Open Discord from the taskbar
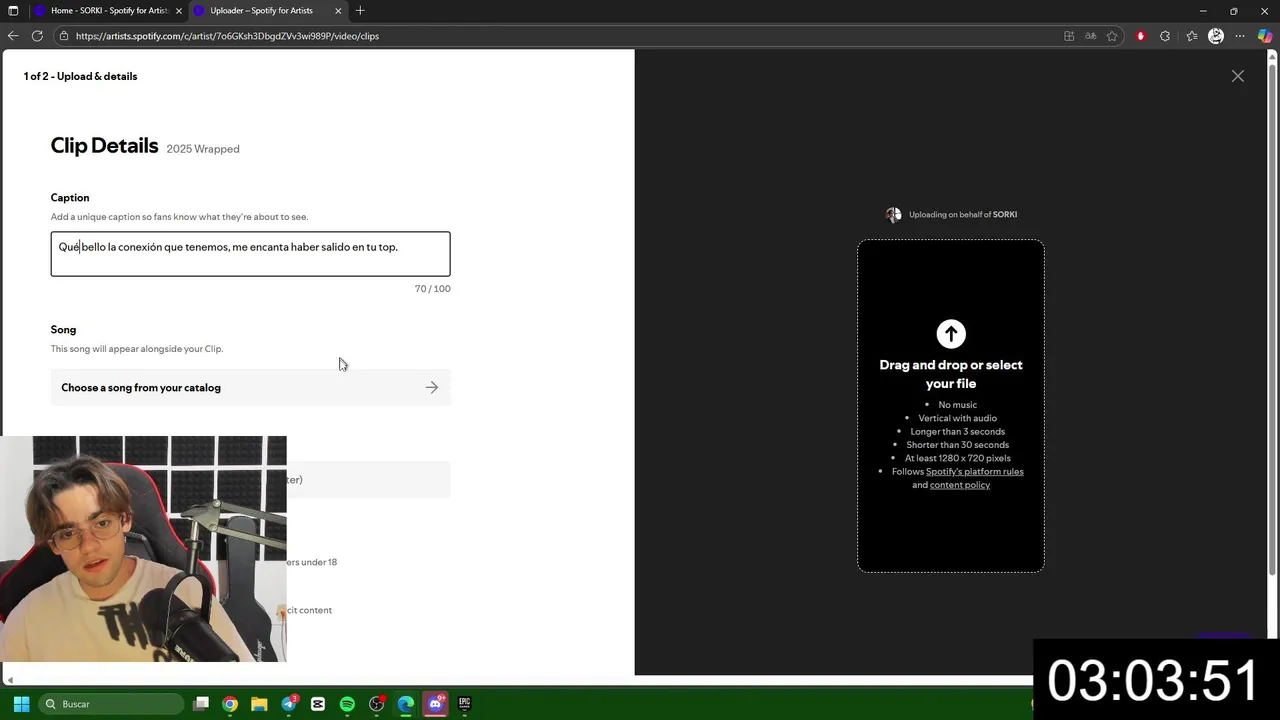The height and width of the screenshot is (720, 1280). tap(435, 704)
